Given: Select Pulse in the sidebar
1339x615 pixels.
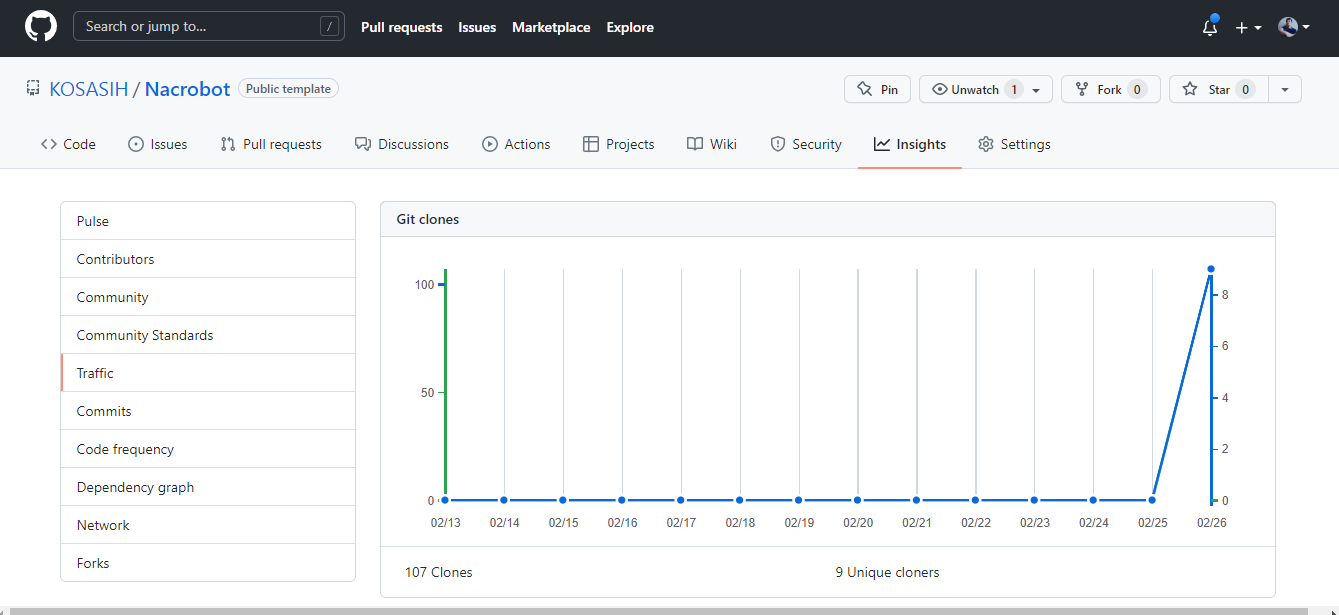Looking at the screenshot, I should [208, 221].
